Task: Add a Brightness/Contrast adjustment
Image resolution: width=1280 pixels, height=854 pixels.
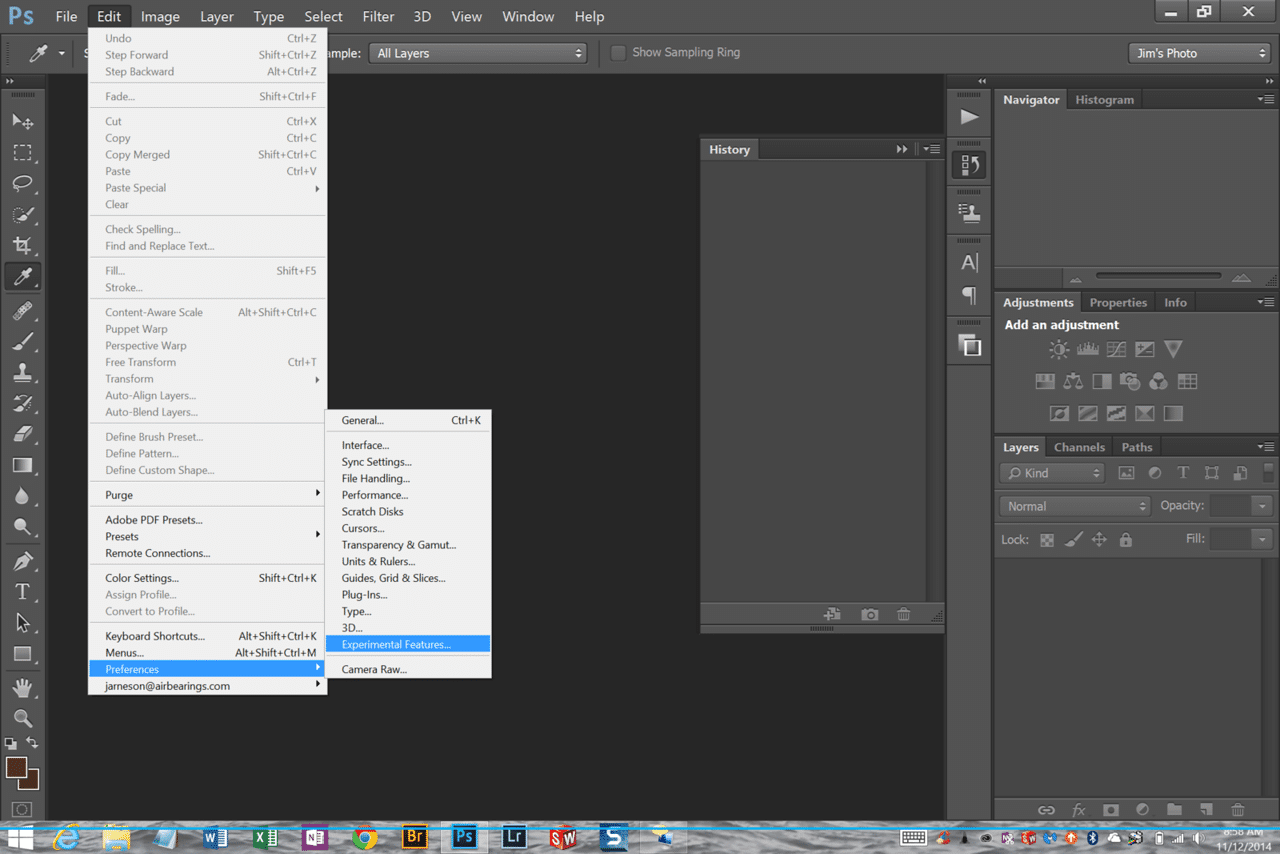Action: tap(1059, 349)
